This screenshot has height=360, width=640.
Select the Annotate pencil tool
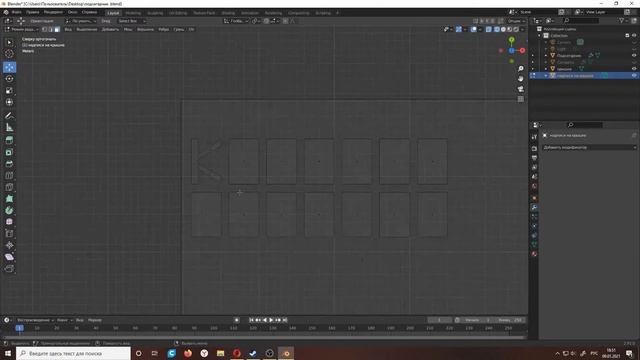click(x=9, y=116)
